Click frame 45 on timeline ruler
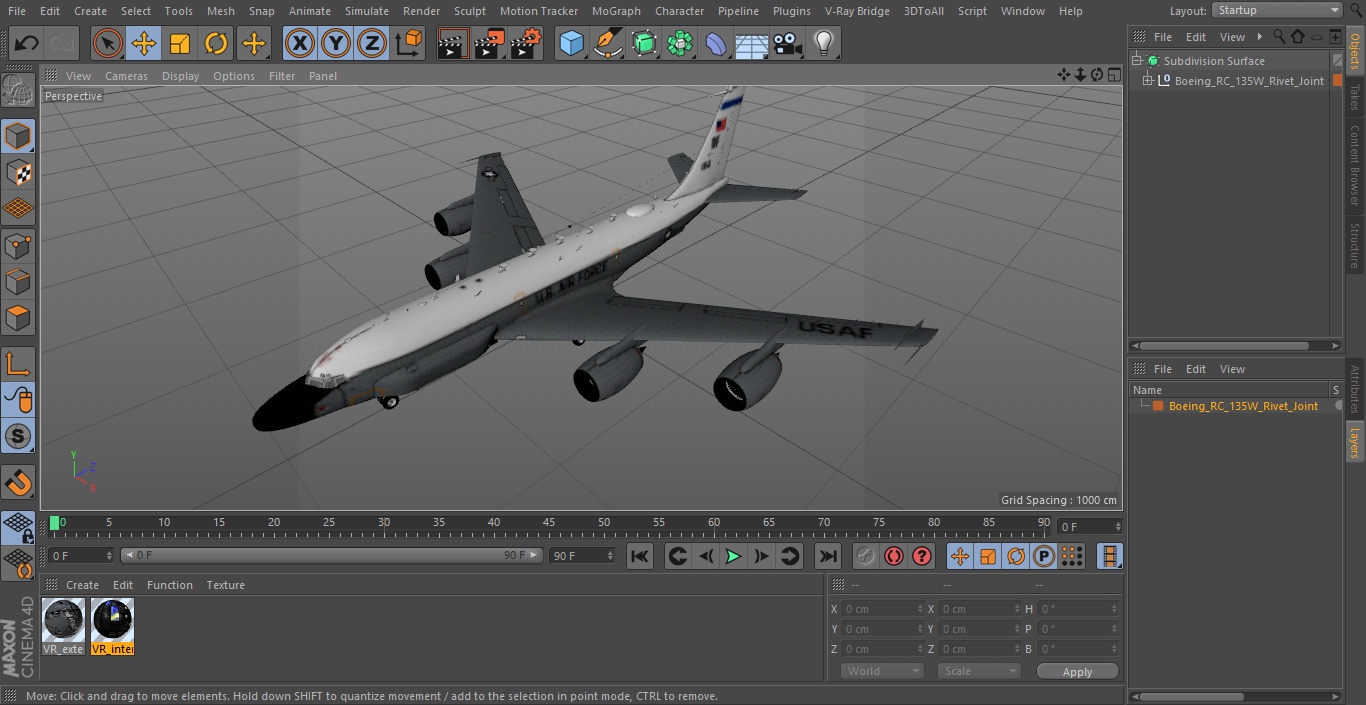Screen dimensions: 1366x705 (x=548, y=523)
